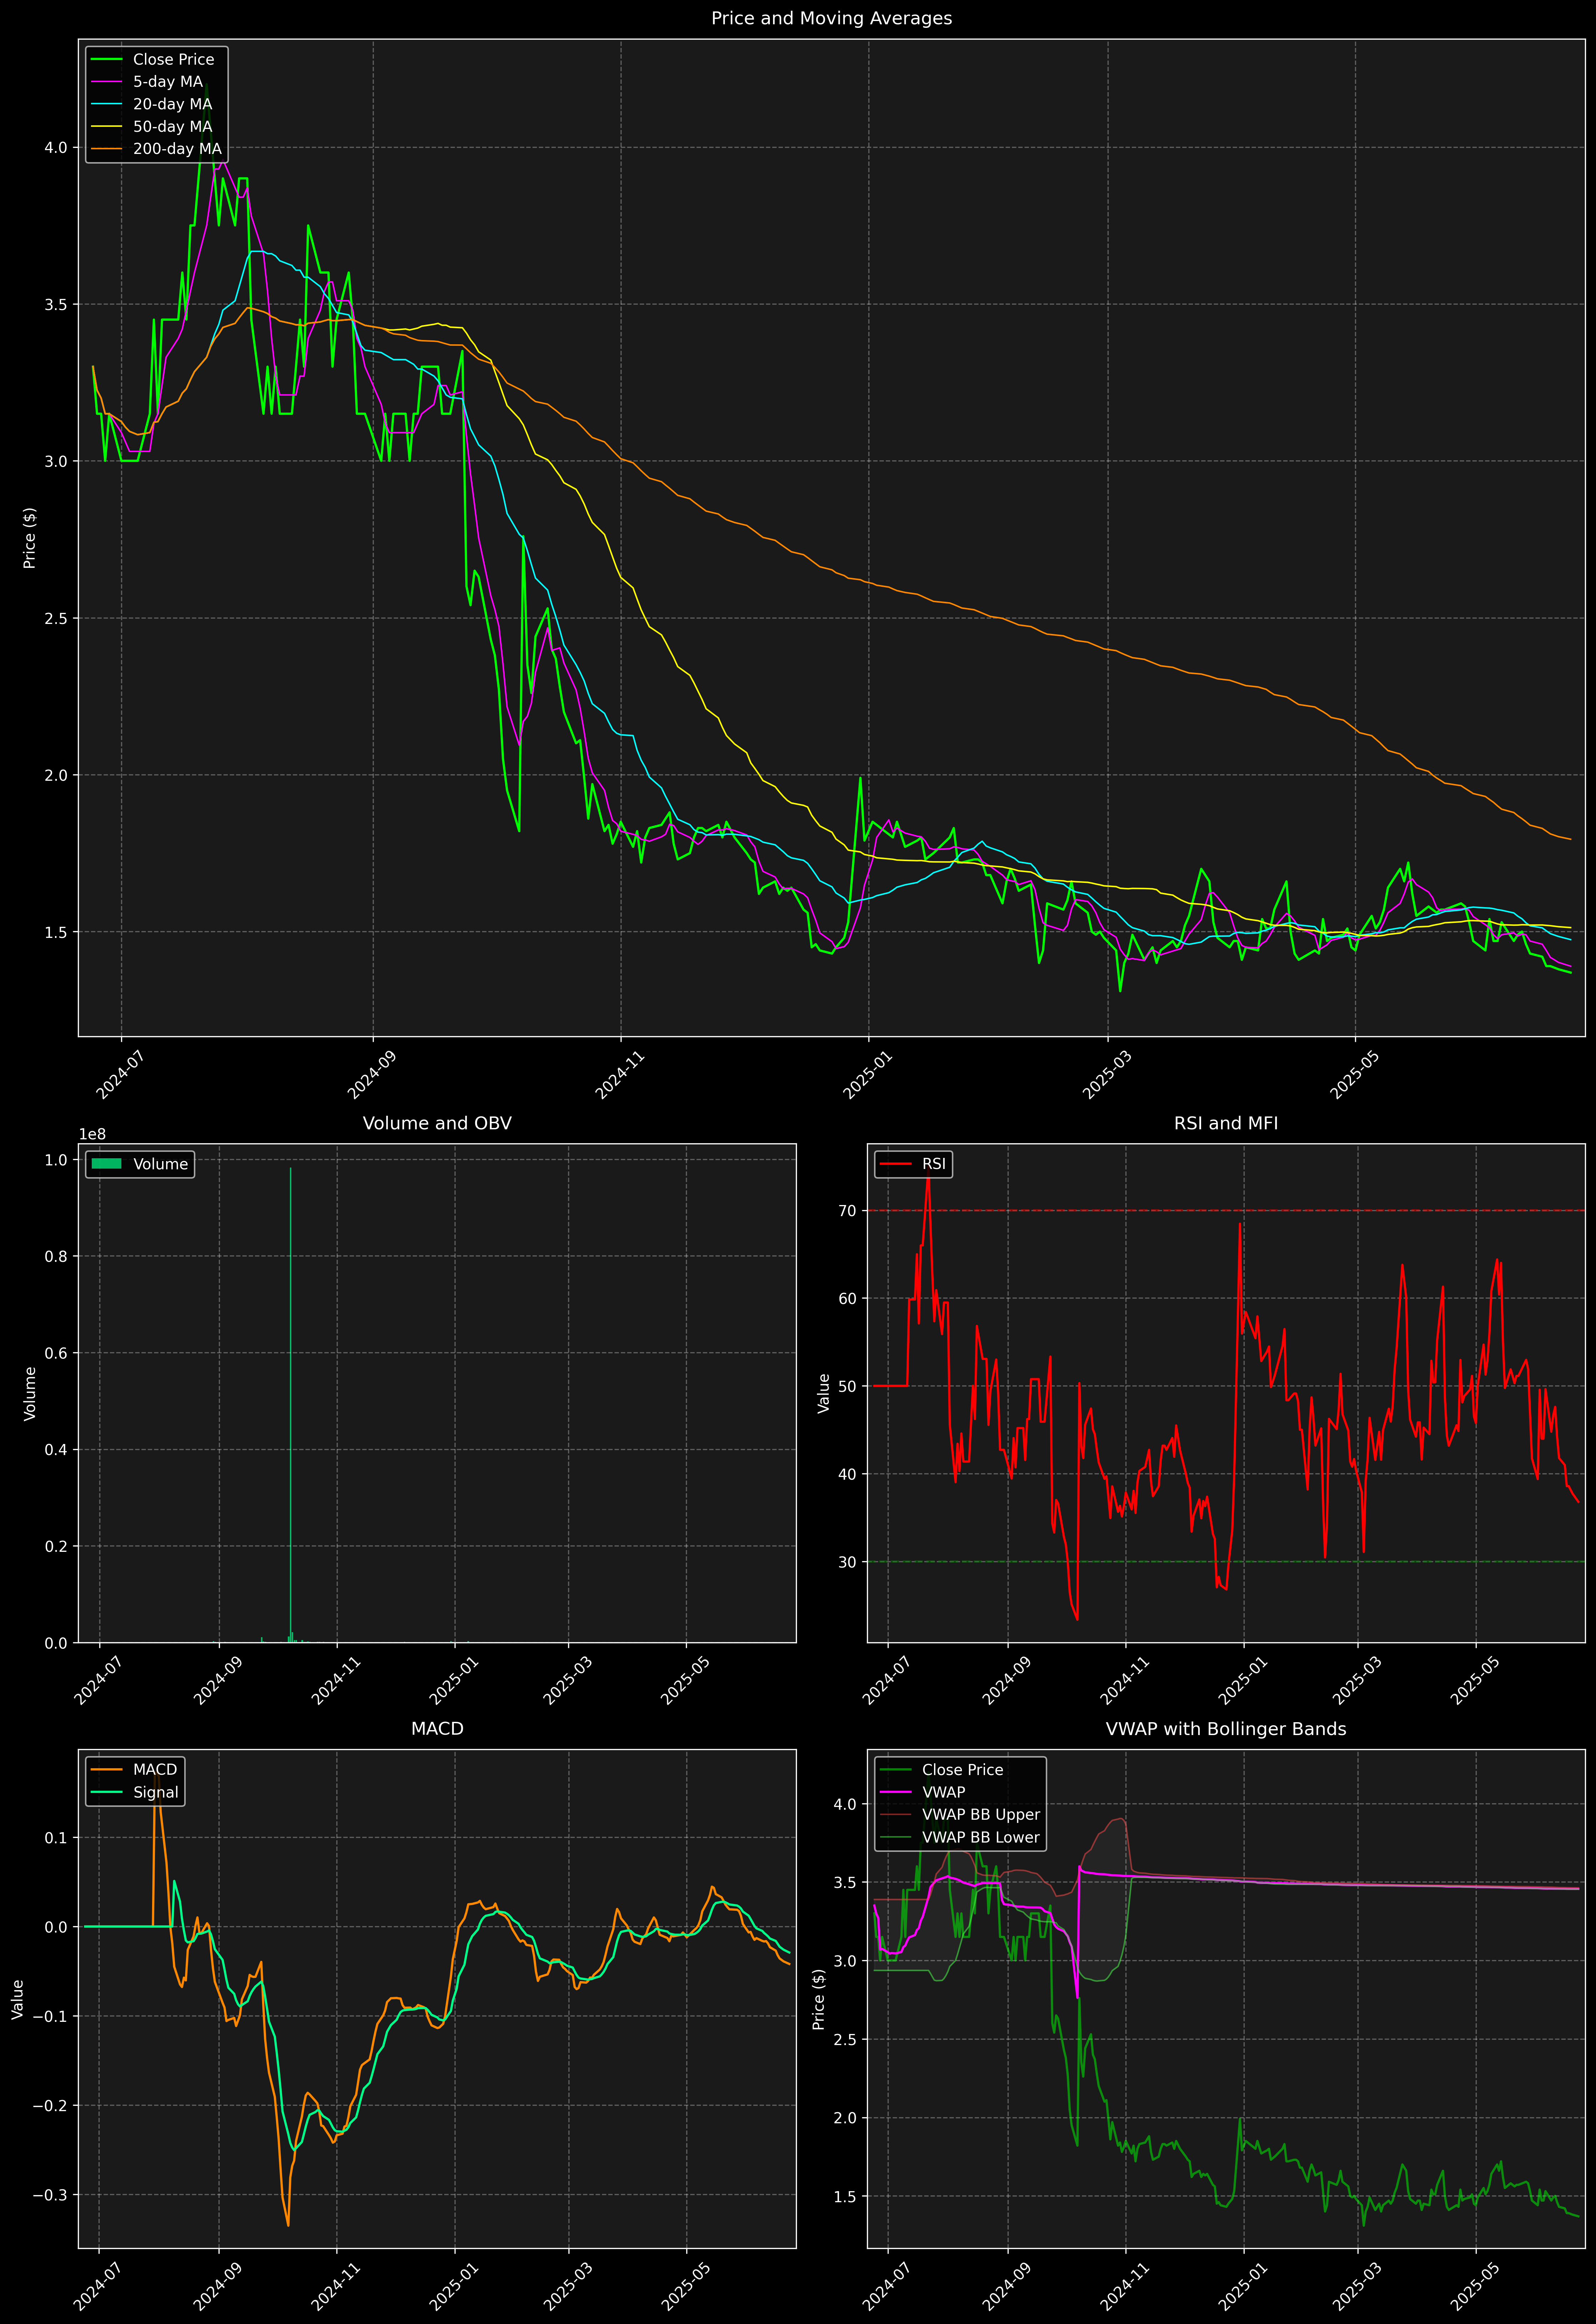Click the red RSI legend line sample
Viewport: 1596px width, 2324px height.
(895, 1164)
